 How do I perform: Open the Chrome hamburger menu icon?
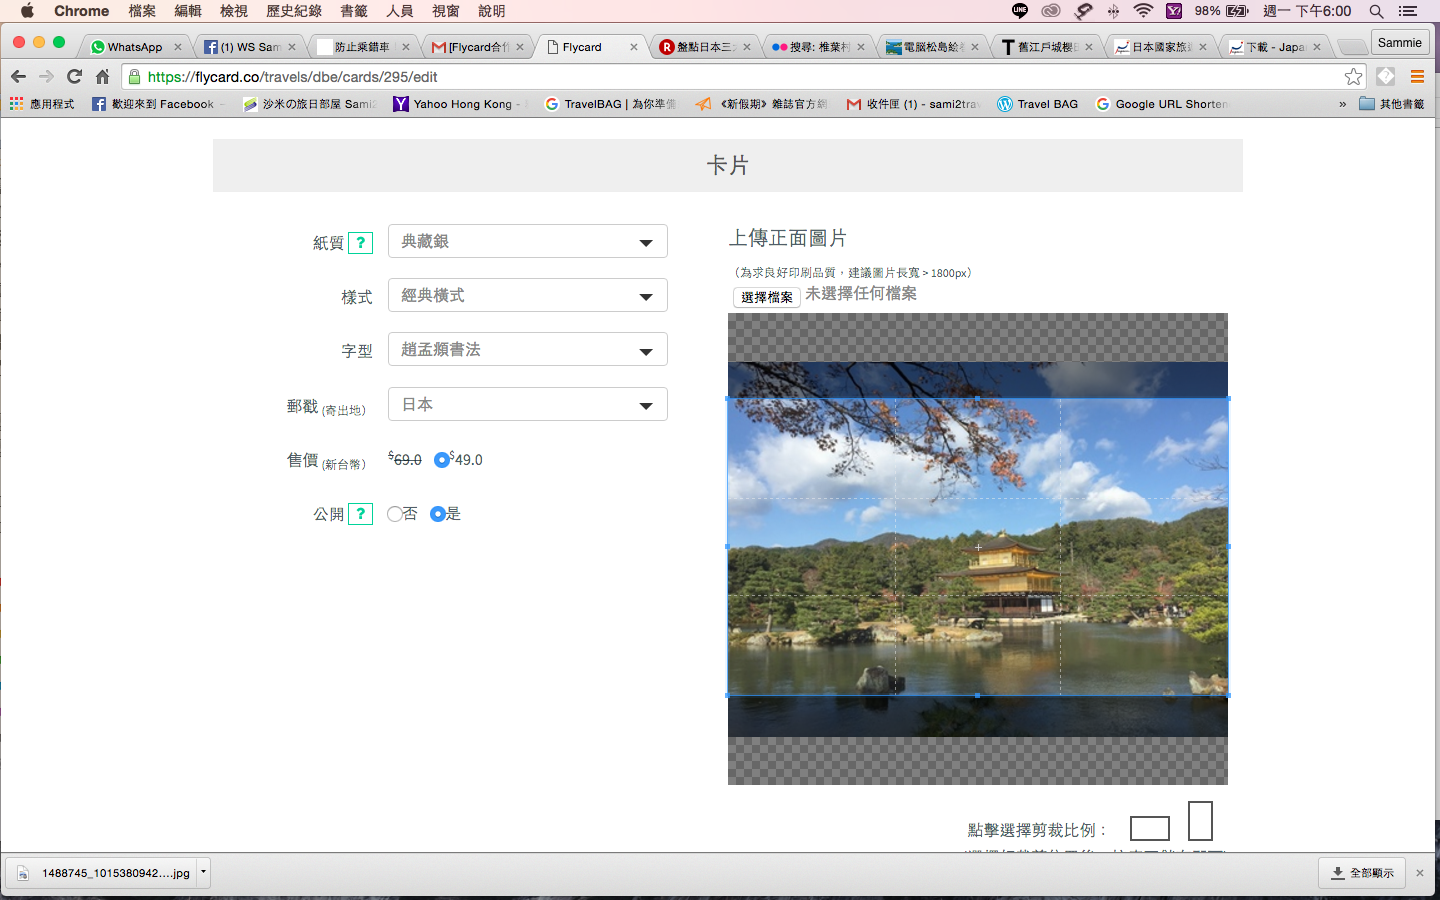(1417, 77)
